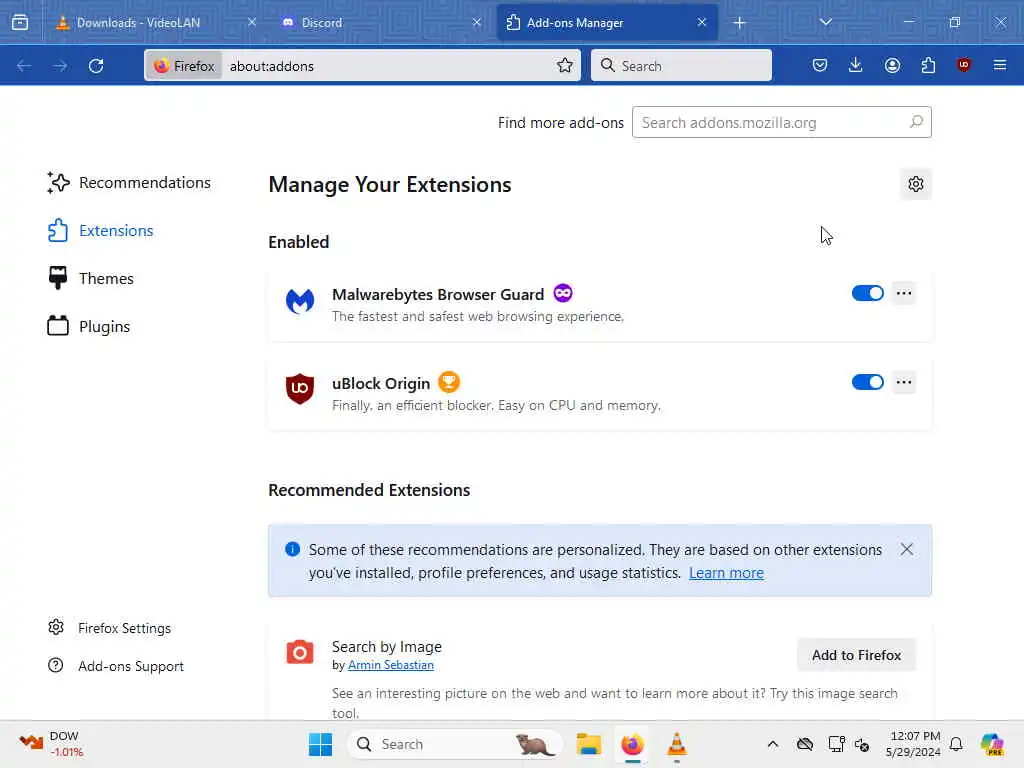Click the about:addons address bar
This screenshot has height=768, width=1024.
click(x=362, y=65)
